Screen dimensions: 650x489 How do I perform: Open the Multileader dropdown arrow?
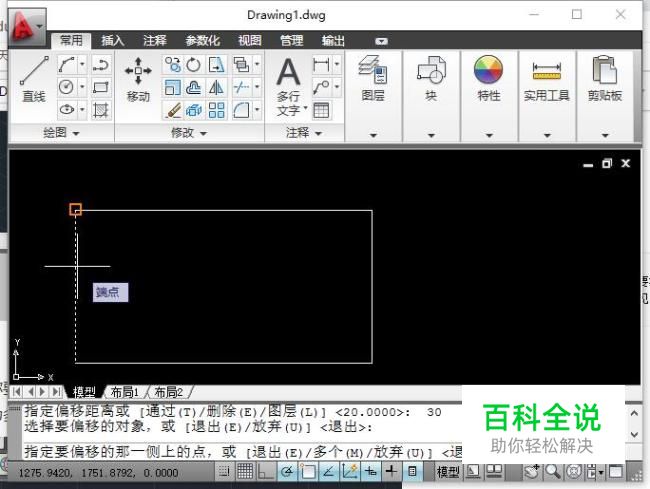tap(337, 87)
